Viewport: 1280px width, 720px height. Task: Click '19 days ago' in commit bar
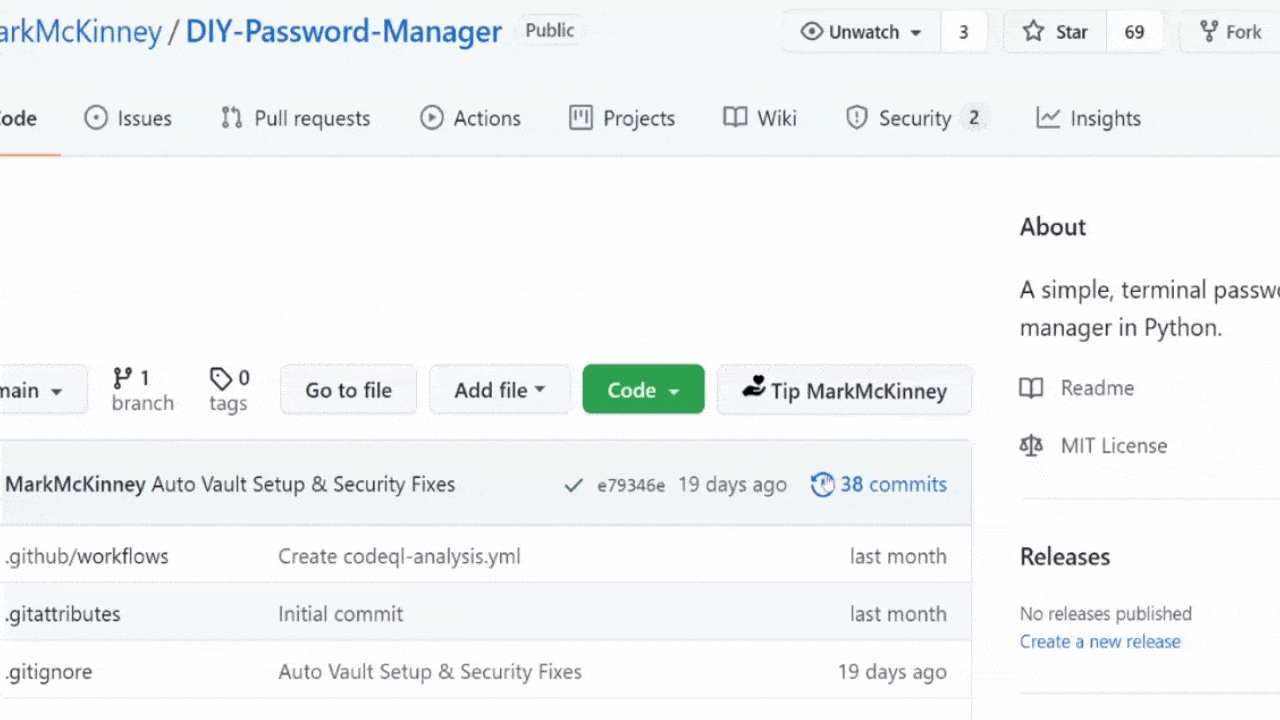732,485
